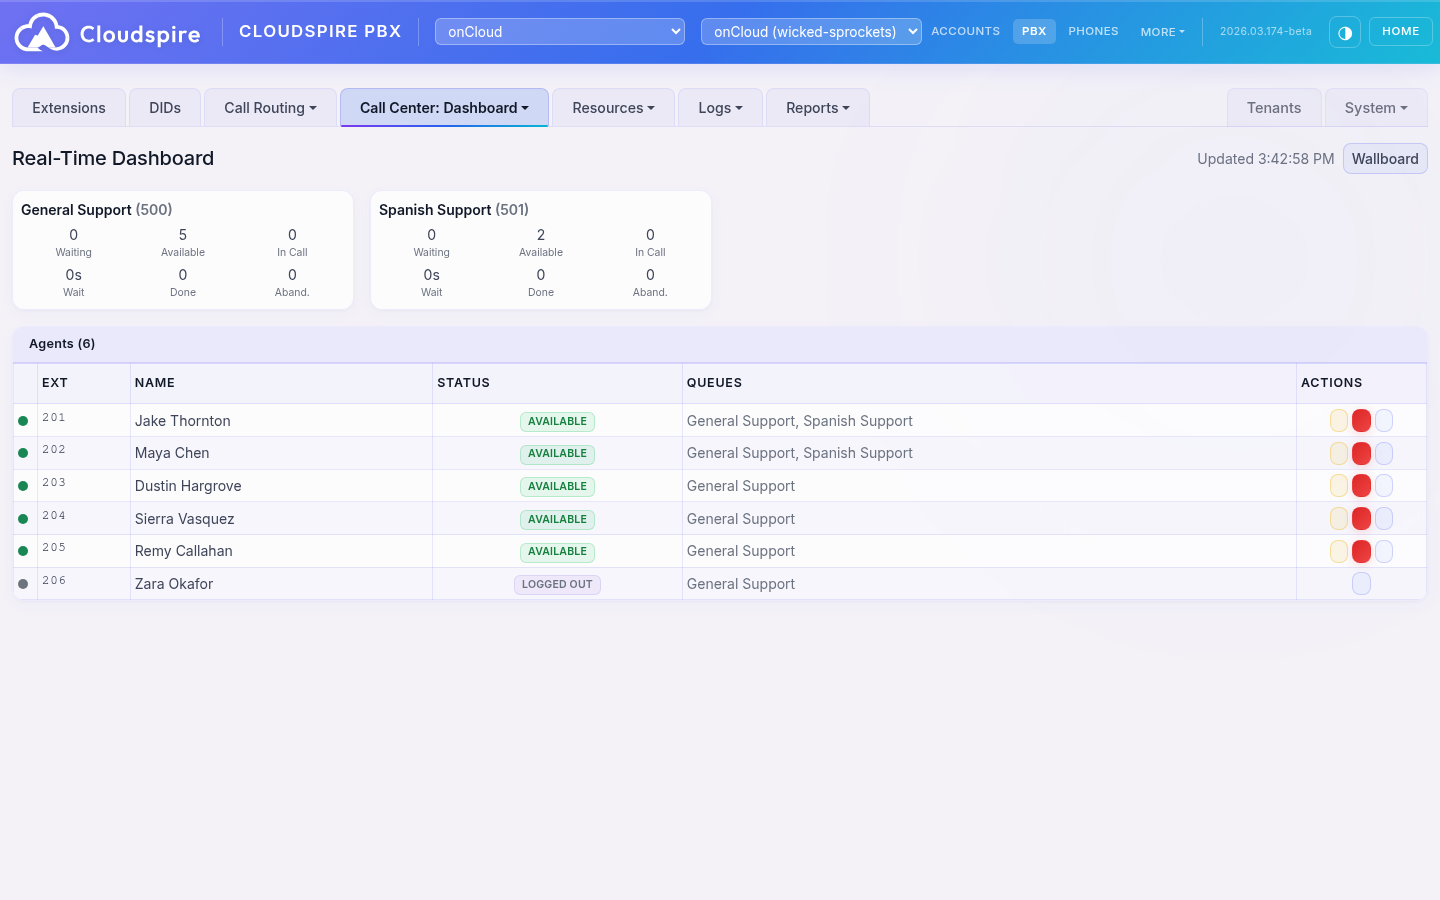This screenshot has width=1440, height=900.
Task: Click the contrast/dark mode icon in the header
Action: (x=1344, y=32)
